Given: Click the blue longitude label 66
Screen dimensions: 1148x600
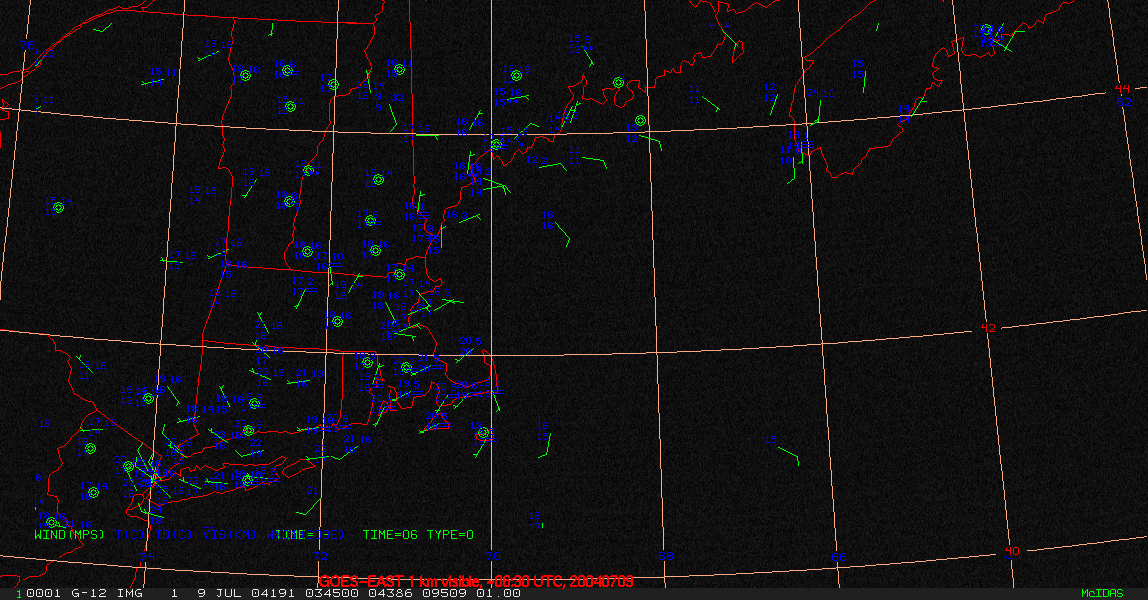Looking at the screenshot, I should [x=838, y=558].
